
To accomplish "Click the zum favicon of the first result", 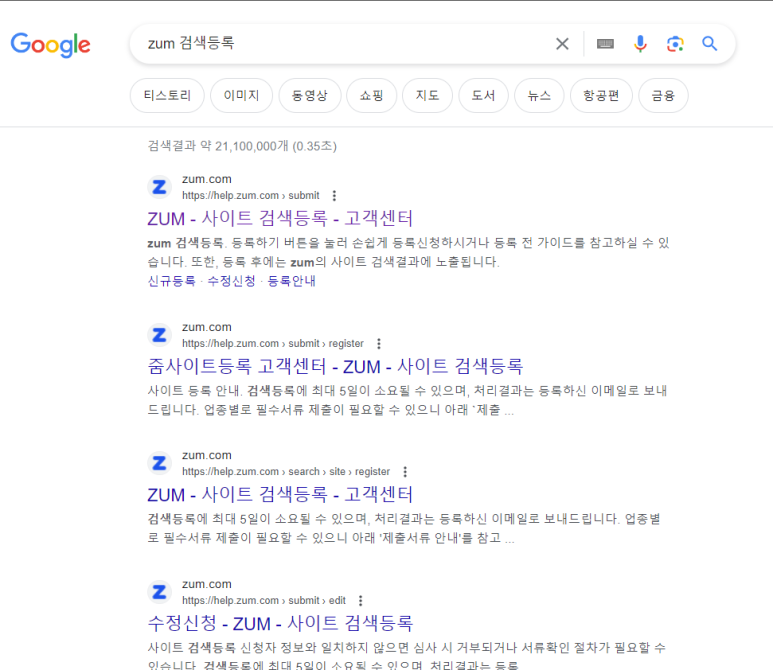I will point(160,187).
